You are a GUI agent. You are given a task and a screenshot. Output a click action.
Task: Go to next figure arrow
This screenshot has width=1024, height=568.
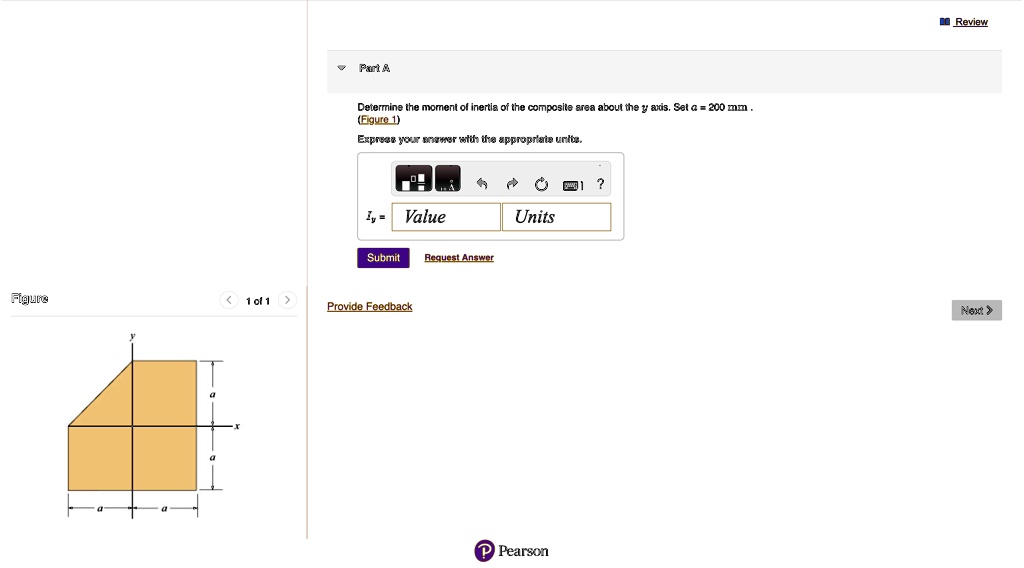[287, 300]
